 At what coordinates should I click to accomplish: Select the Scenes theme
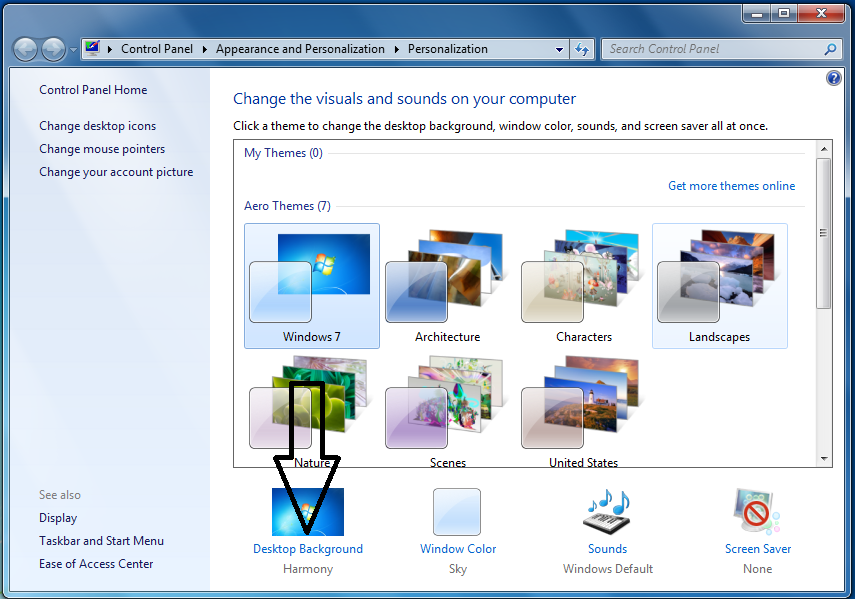pyautogui.click(x=448, y=412)
